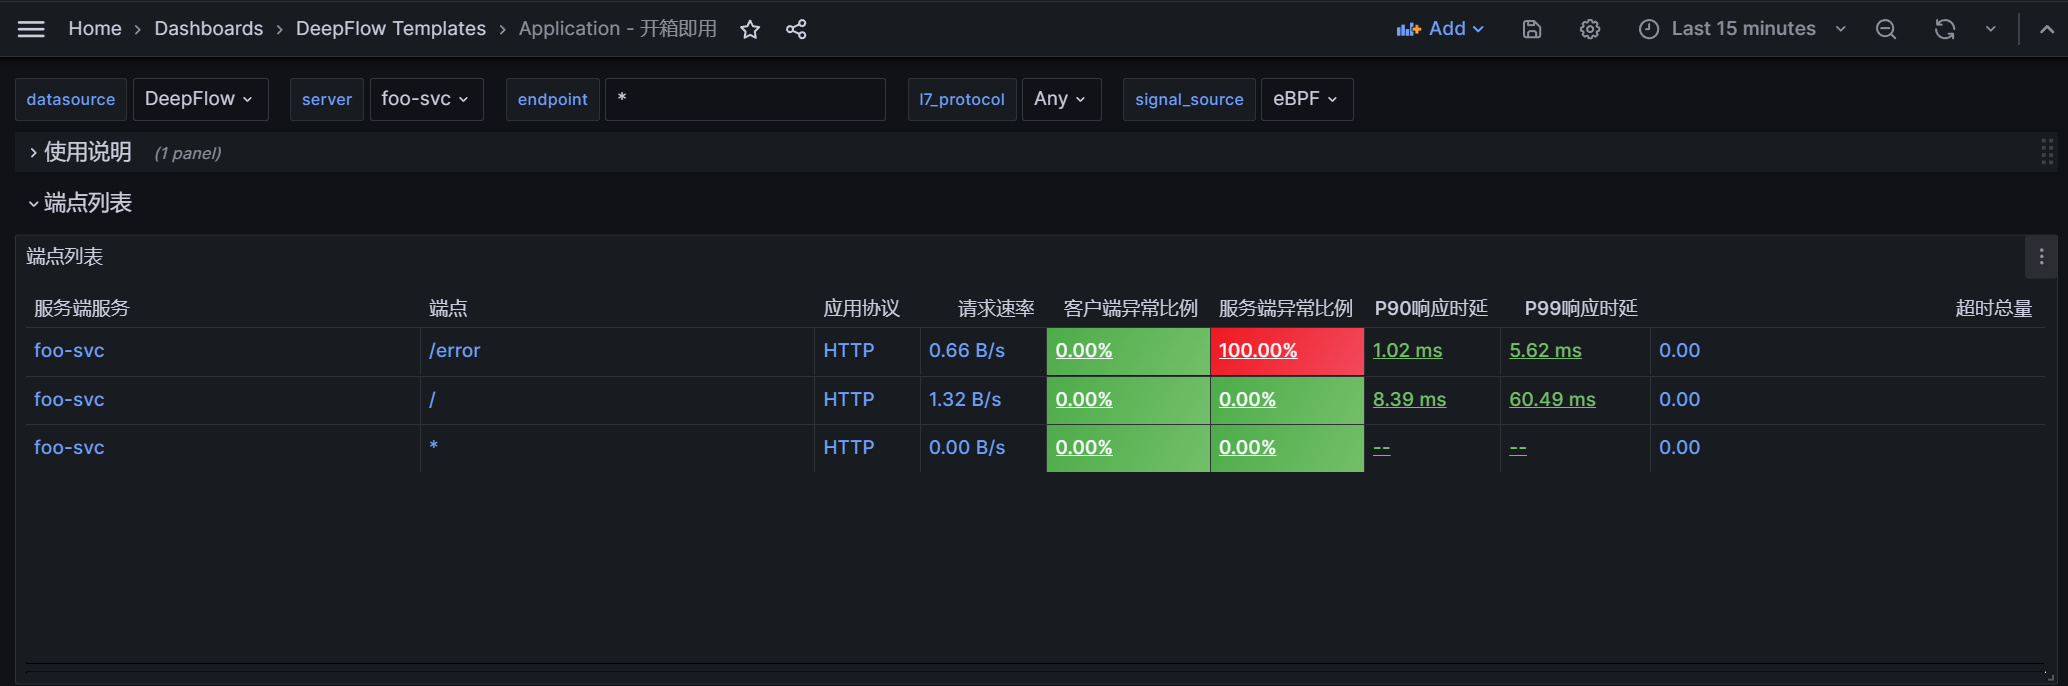Open dashboard settings gear

(x=1590, y=29)
